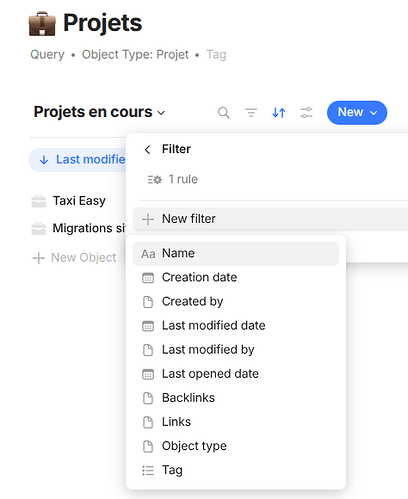Image resolution: width=408 pixels, height=499 pixels.
Task: Click the briefcase icon next to Projets
Action: [x=42, y=24]
